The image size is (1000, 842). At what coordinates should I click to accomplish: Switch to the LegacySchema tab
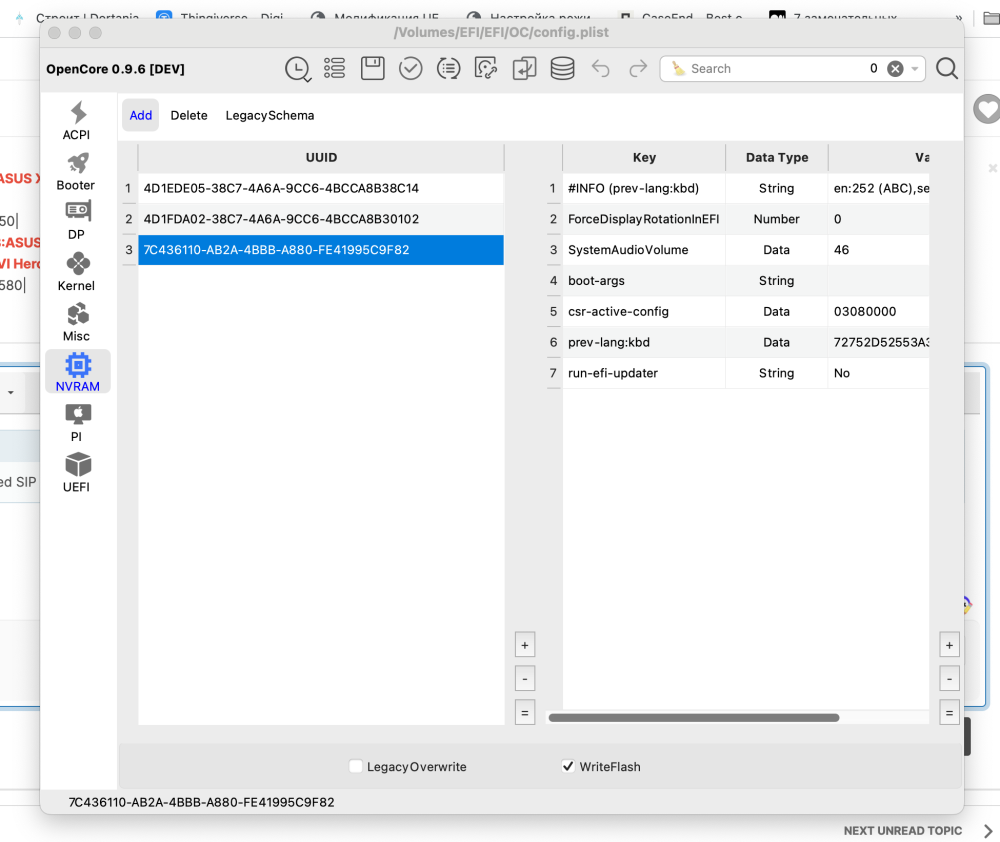point(270,115)
